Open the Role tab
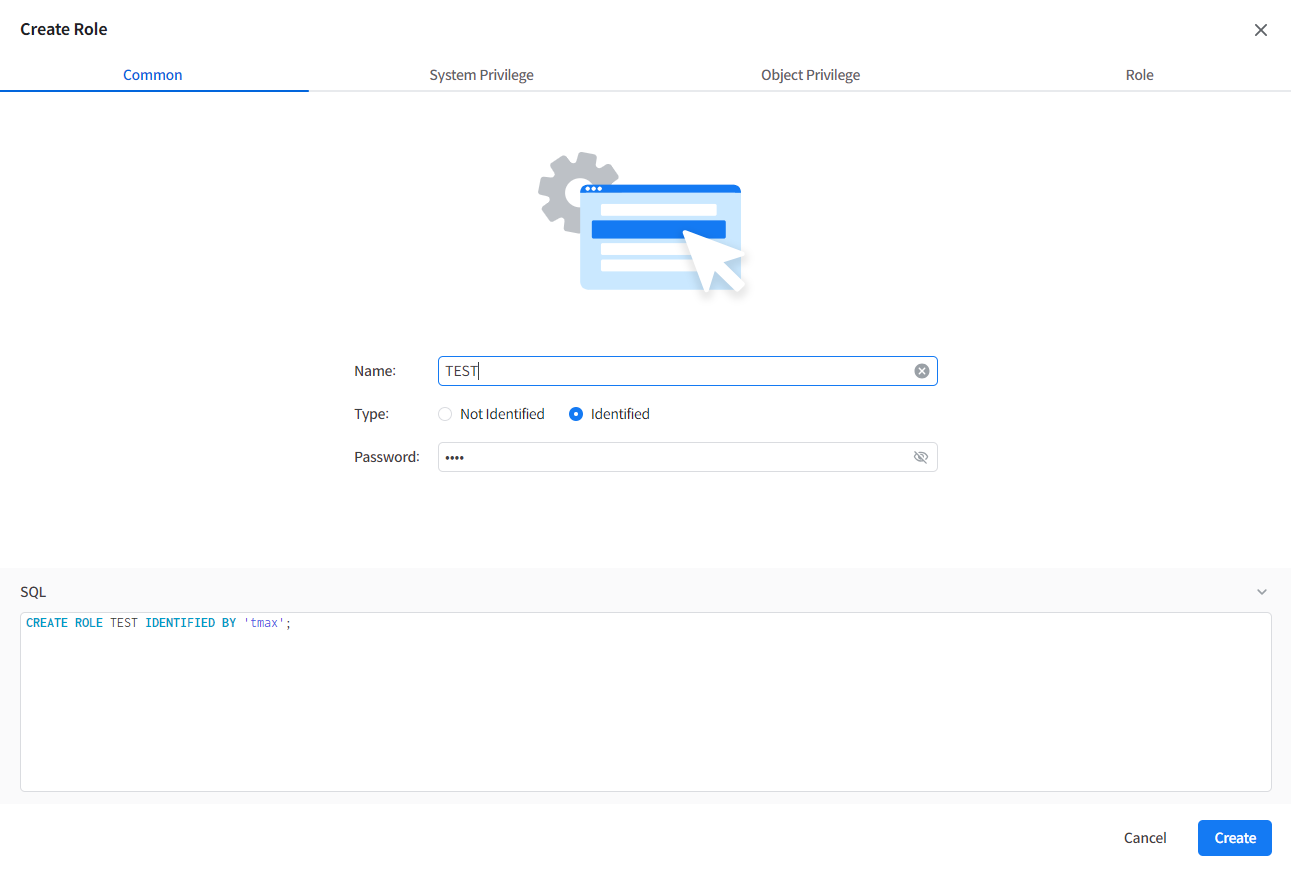The image size is (1291, 877). [1139, 75]
